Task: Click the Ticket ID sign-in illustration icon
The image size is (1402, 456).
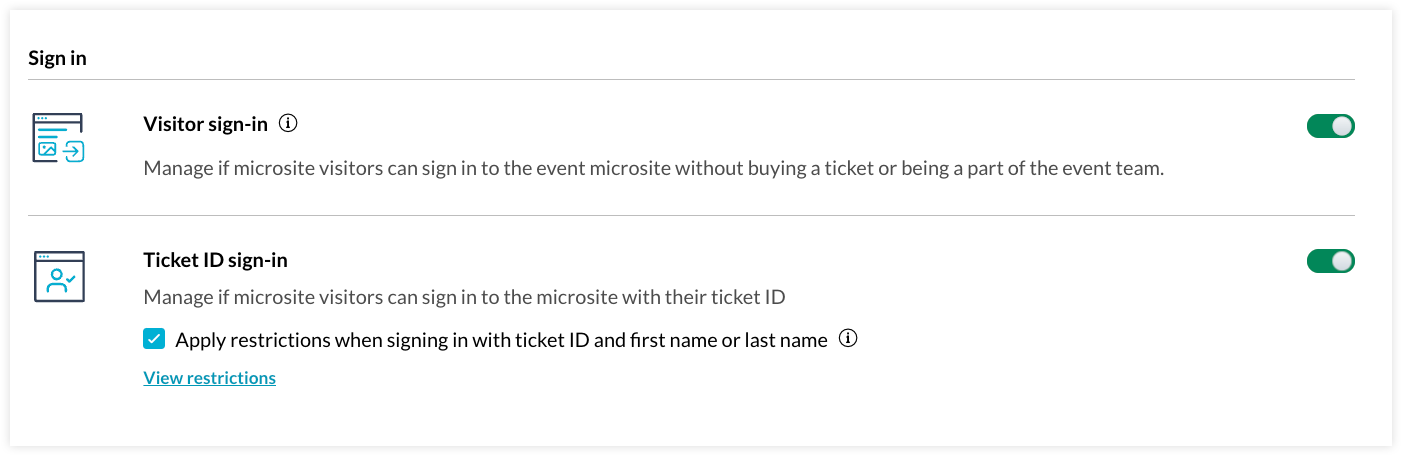Action: (58, 276)
